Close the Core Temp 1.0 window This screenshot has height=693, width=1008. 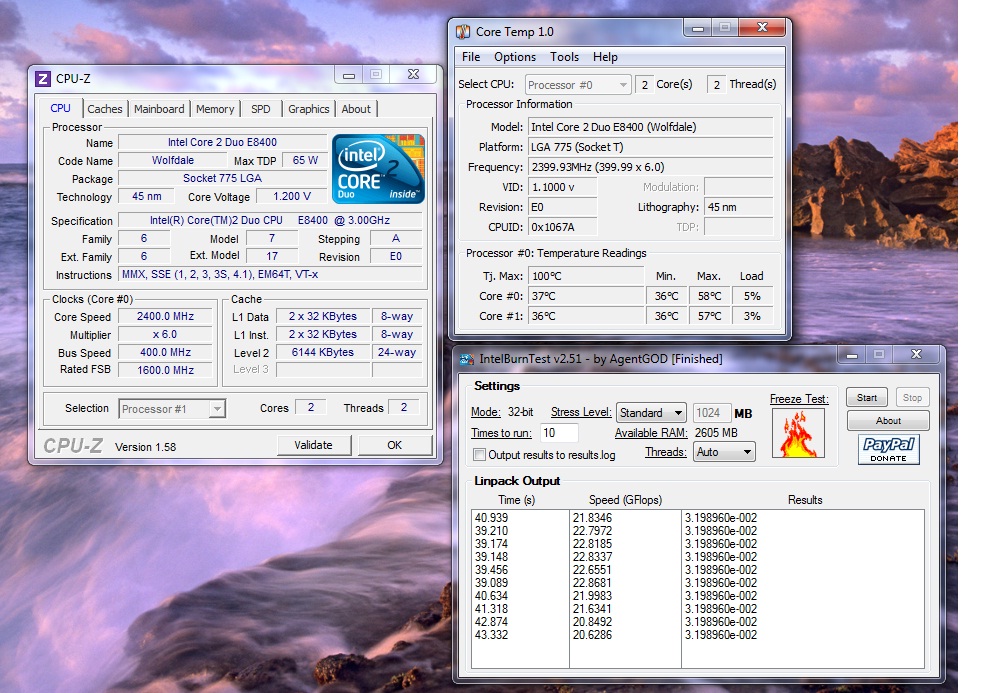(762, 28)
